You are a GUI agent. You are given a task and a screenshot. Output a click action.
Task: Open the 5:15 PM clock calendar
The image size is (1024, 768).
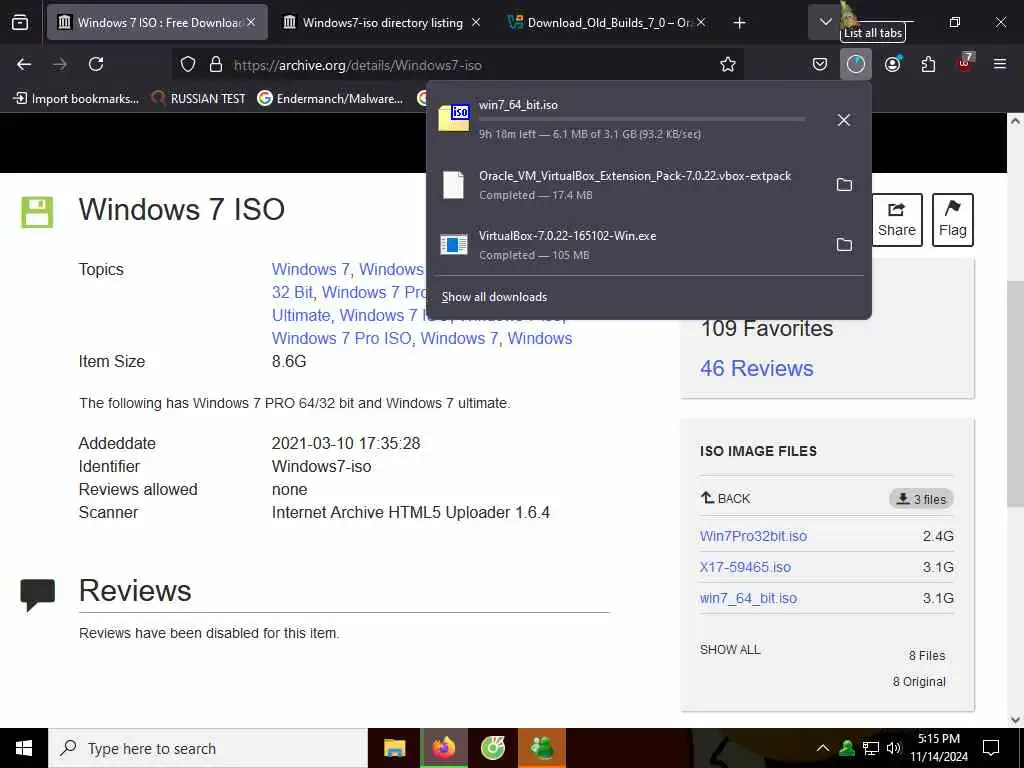coord(939,748)
